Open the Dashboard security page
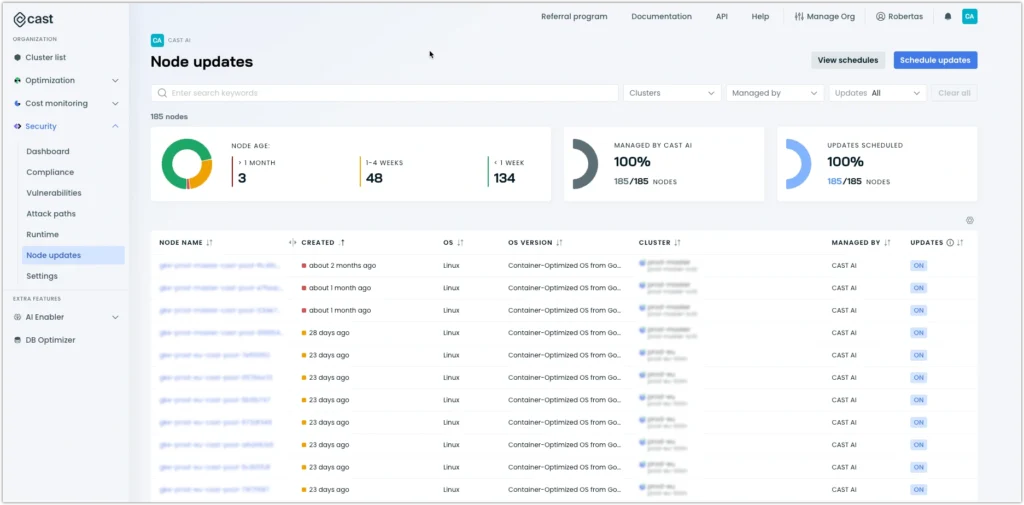Viewport: 1024px width, 505px height. pyautogui.click(x=48, y=152)
